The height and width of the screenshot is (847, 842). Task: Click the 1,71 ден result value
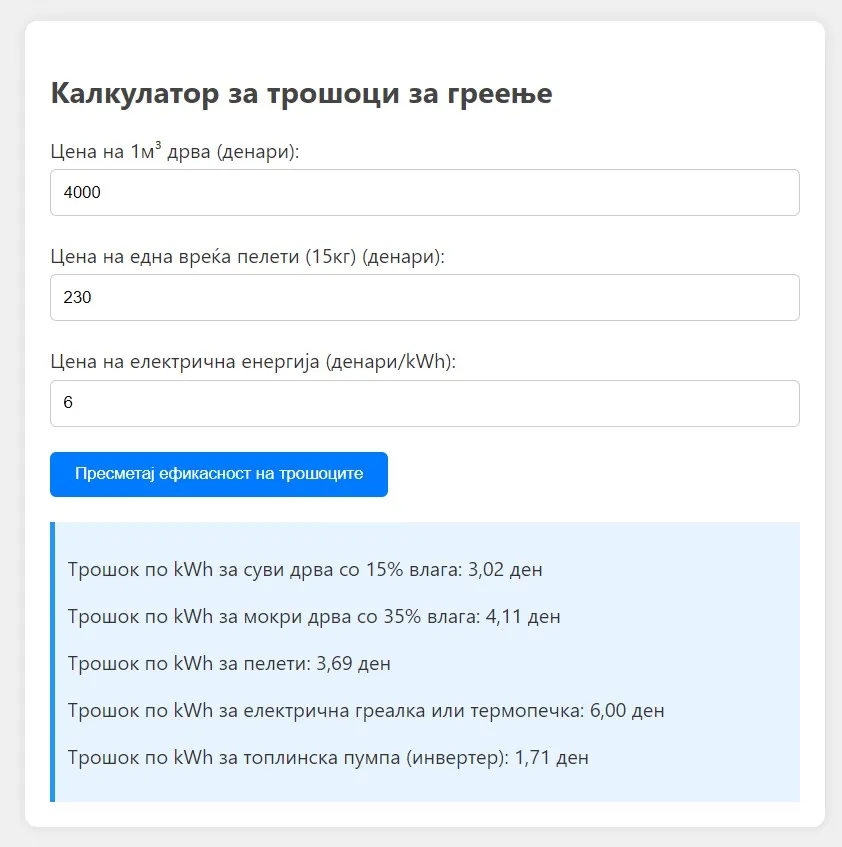(x=551, y=757)
